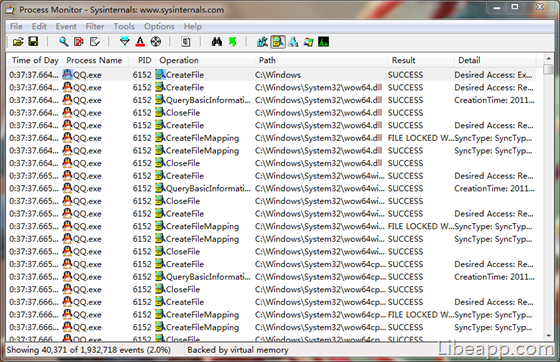Toggle Show Profiling Events icon
This screenshot has width=560, height=362.
324,42
